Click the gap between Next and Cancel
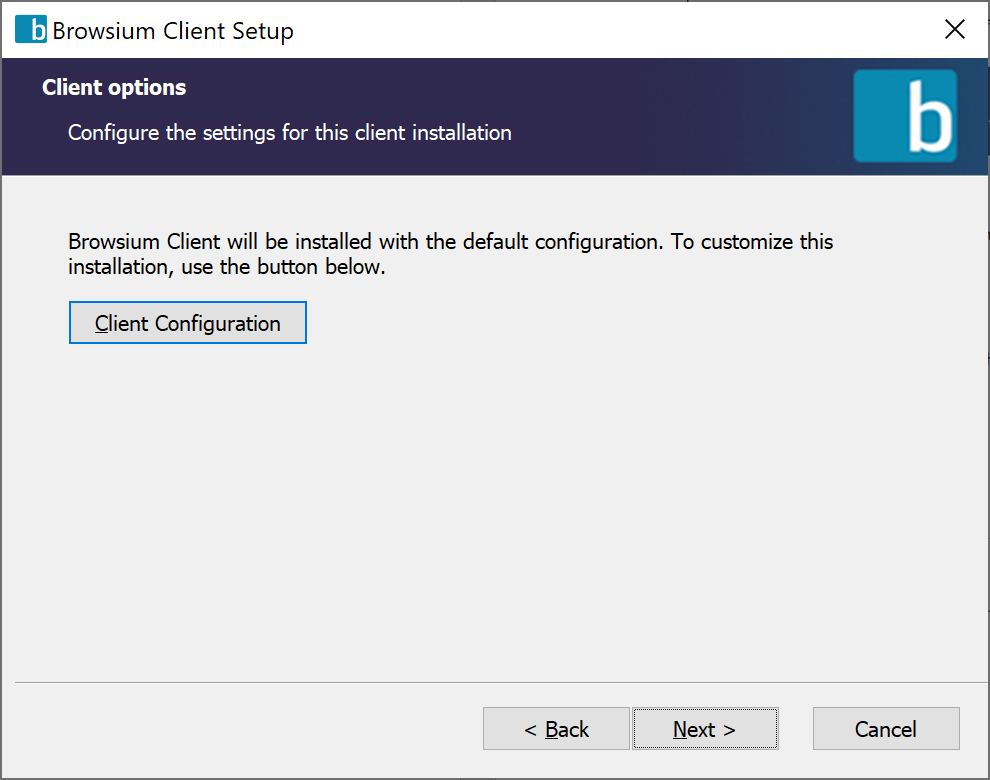This screenshot has height=780, width=990. click(795, 729)
